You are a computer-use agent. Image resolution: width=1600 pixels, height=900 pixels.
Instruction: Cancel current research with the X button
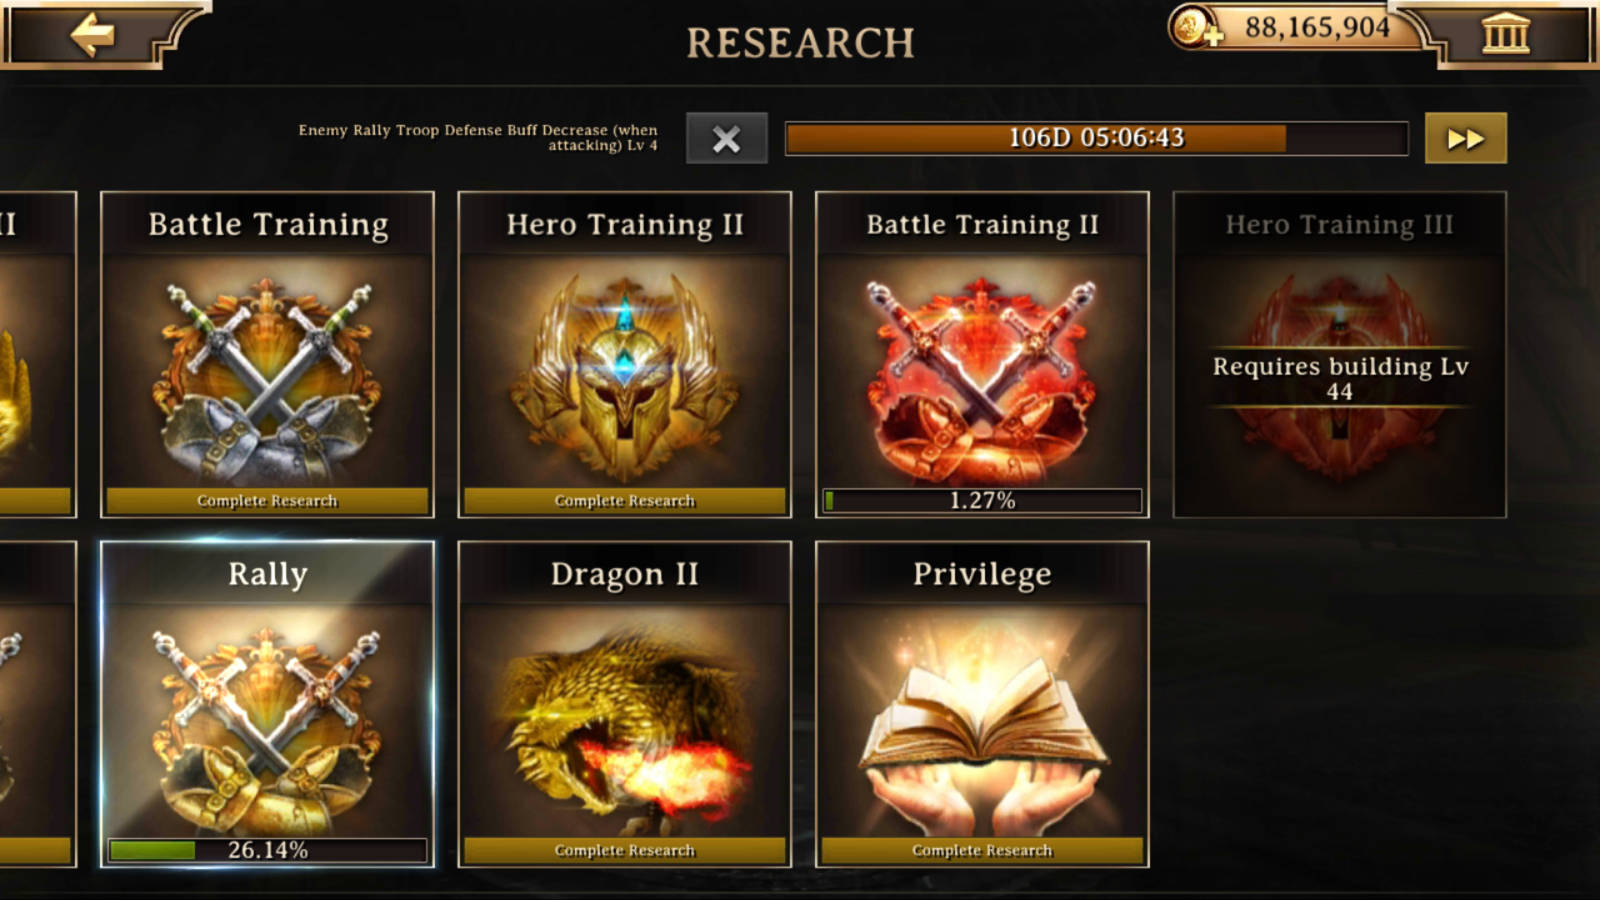click(727, 138)
